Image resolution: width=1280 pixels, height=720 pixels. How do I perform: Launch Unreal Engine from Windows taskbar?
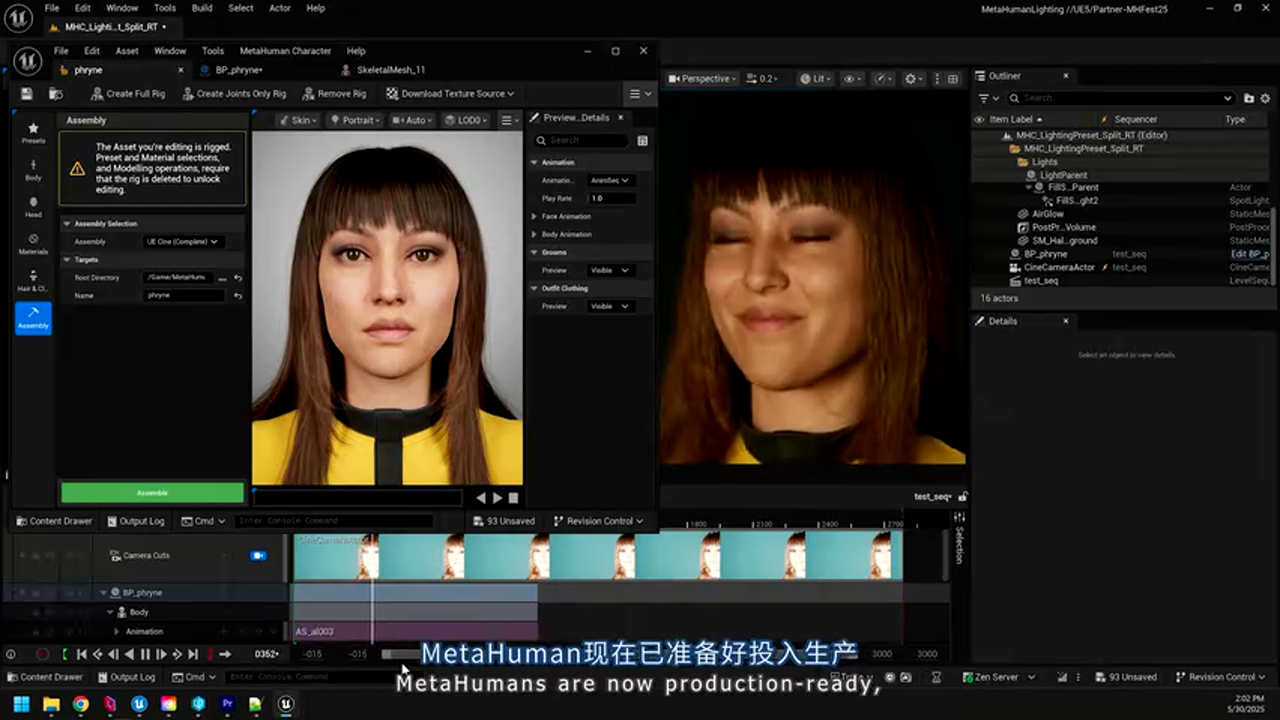pos(286,704)
